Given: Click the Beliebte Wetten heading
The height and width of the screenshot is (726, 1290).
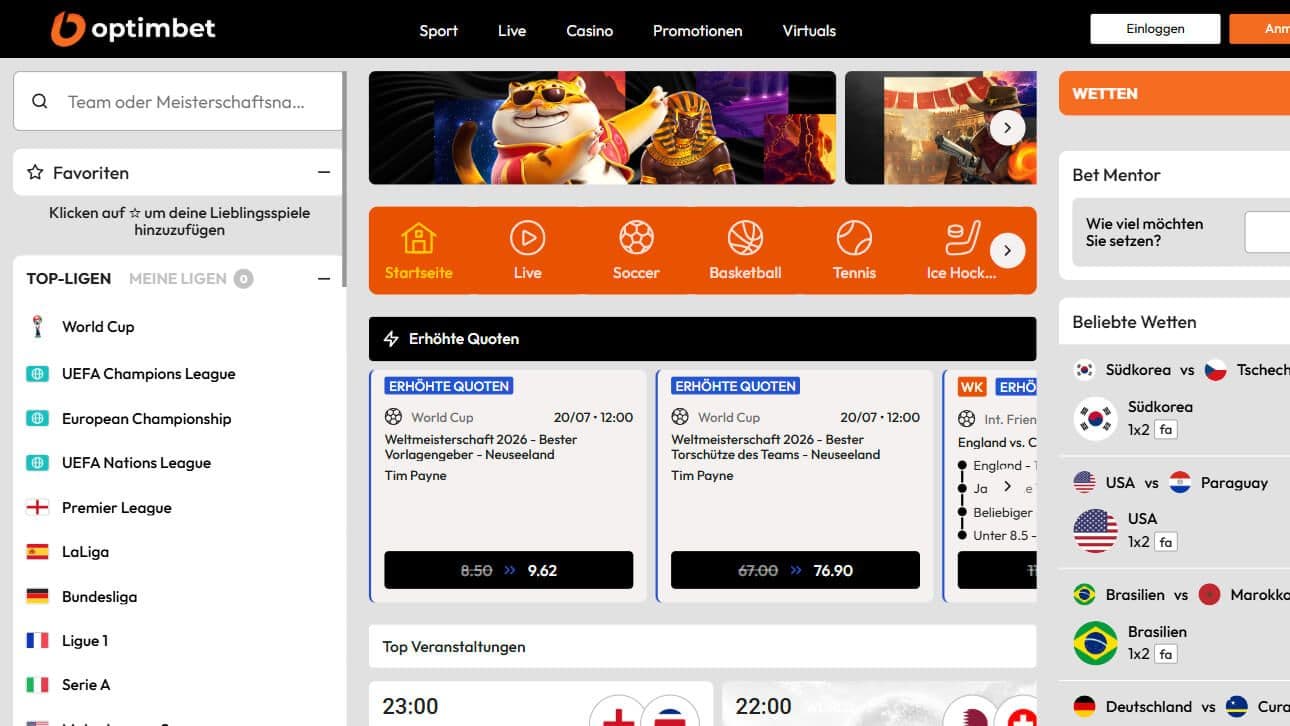Looking at the screenshot, I should click(1134, 322).
